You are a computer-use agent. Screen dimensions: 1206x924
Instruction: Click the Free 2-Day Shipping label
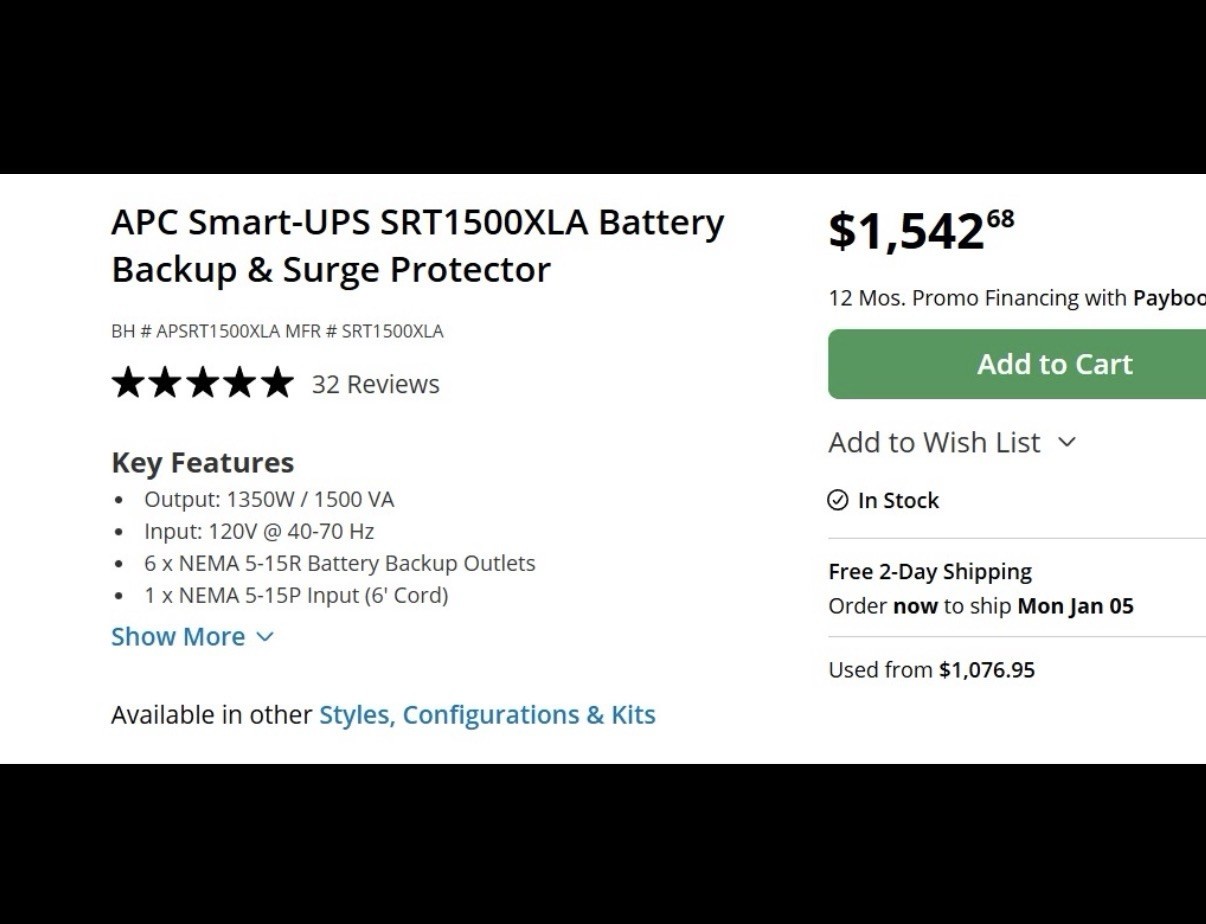930,572
